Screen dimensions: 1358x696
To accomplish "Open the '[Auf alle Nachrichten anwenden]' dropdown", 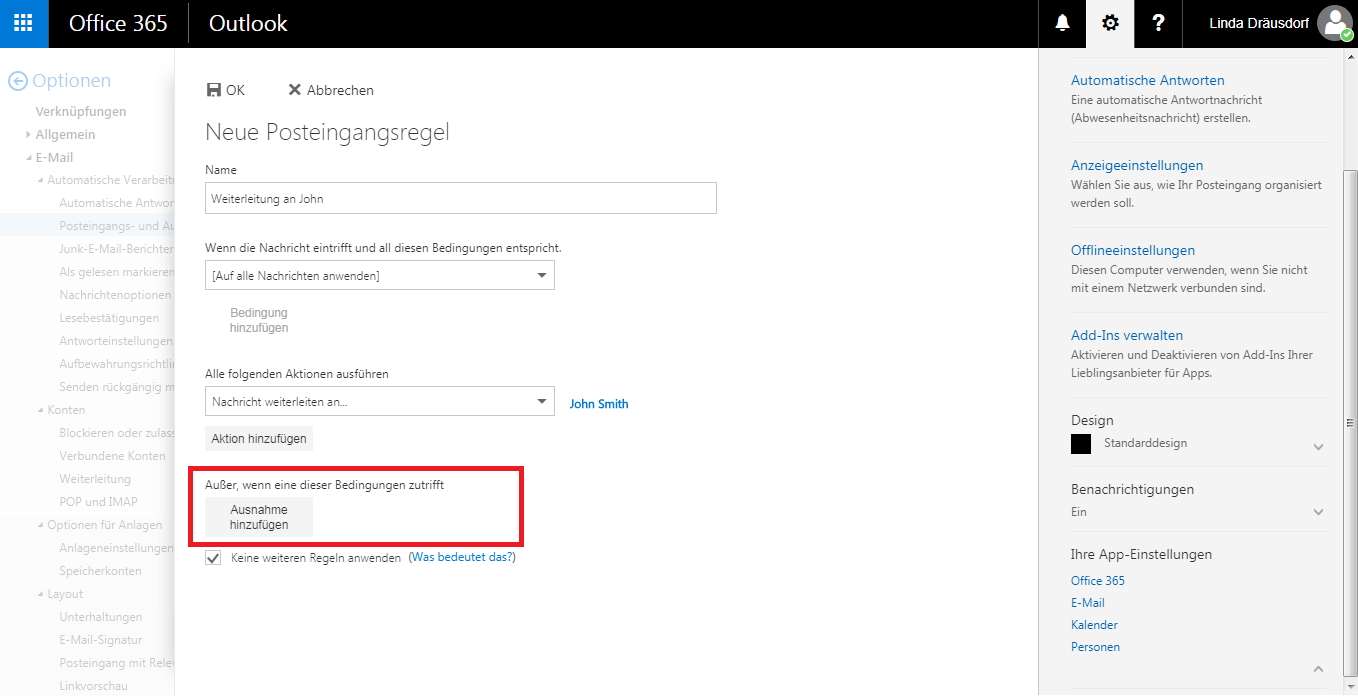I will (x=379, y=274).
